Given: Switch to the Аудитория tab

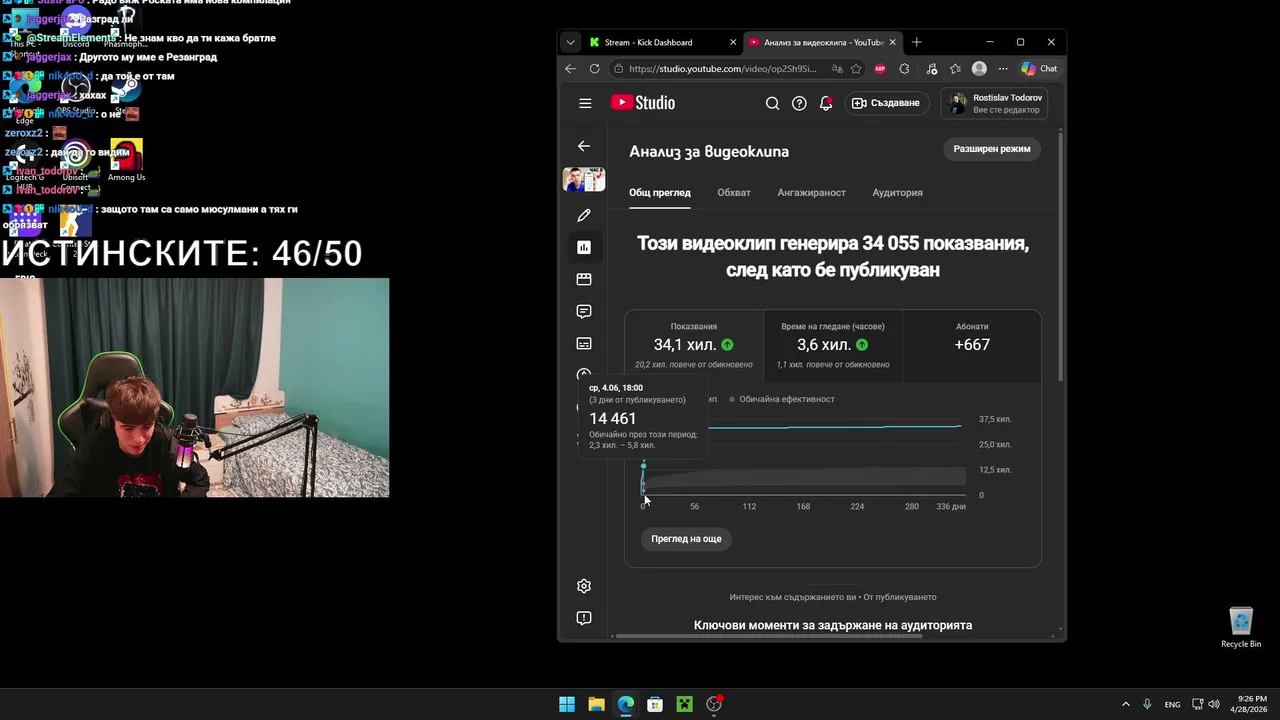Looking at the screenshot, I should 897,192.
